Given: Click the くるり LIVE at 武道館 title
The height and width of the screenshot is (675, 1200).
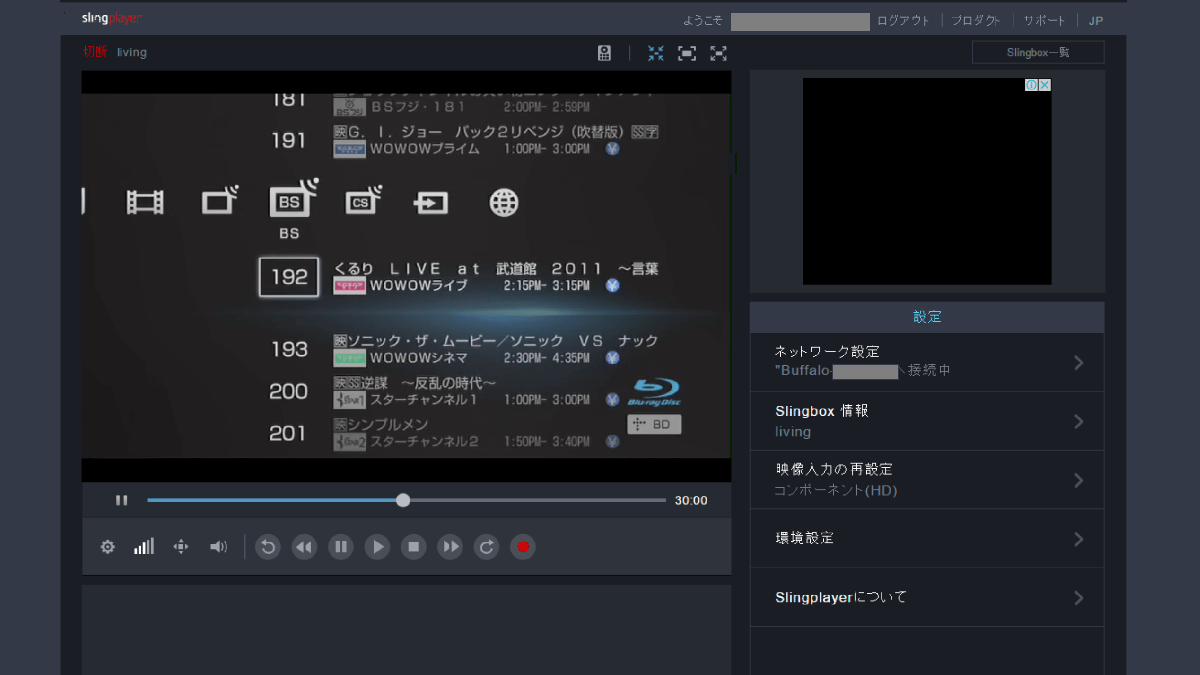Looking at the screenshot, I should click(496, 269).
